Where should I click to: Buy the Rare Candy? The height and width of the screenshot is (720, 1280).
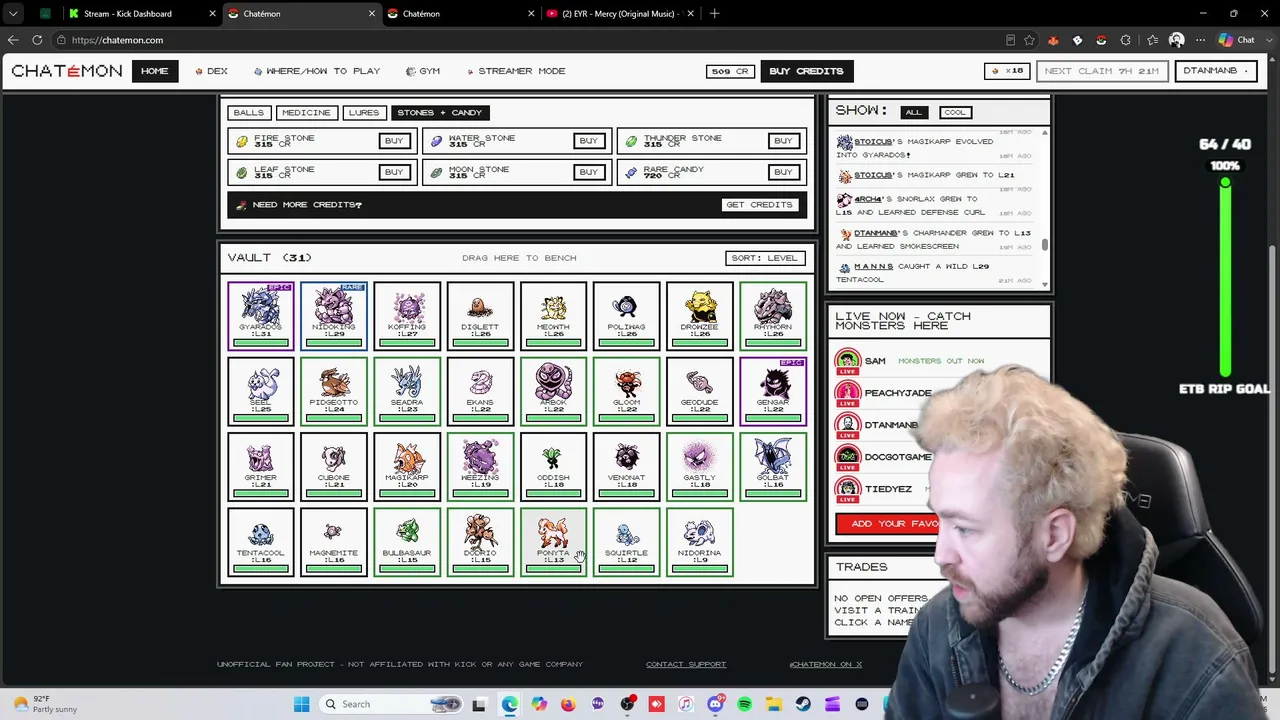(783, 172)
